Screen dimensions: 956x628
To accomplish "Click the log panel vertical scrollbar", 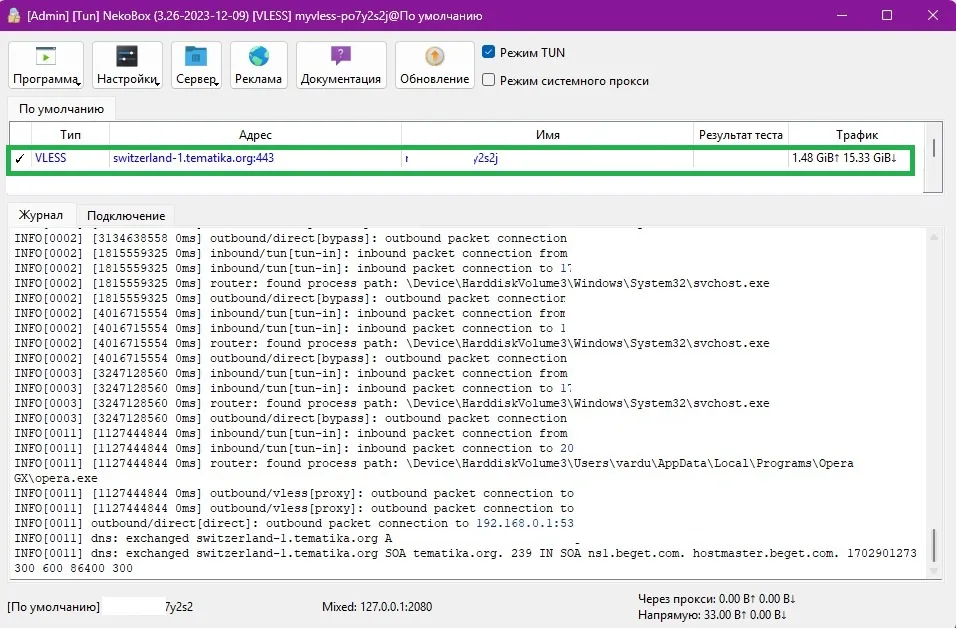I will point(935,545).
